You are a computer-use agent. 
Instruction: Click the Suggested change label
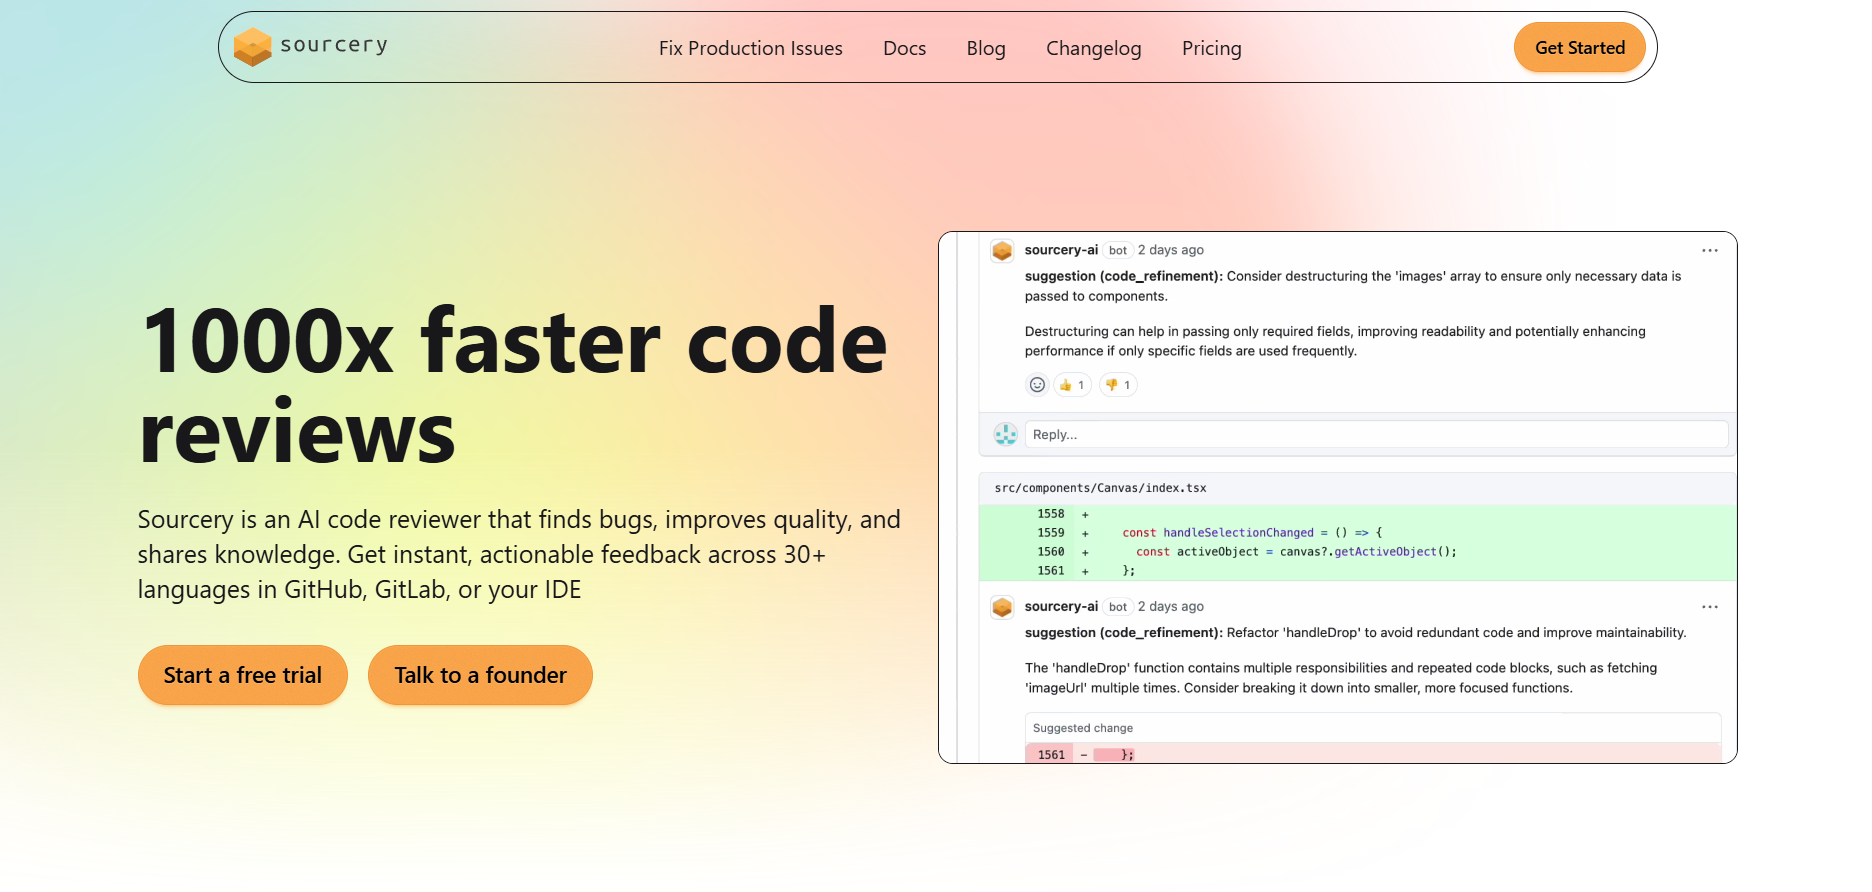[x=1083, y=728]
